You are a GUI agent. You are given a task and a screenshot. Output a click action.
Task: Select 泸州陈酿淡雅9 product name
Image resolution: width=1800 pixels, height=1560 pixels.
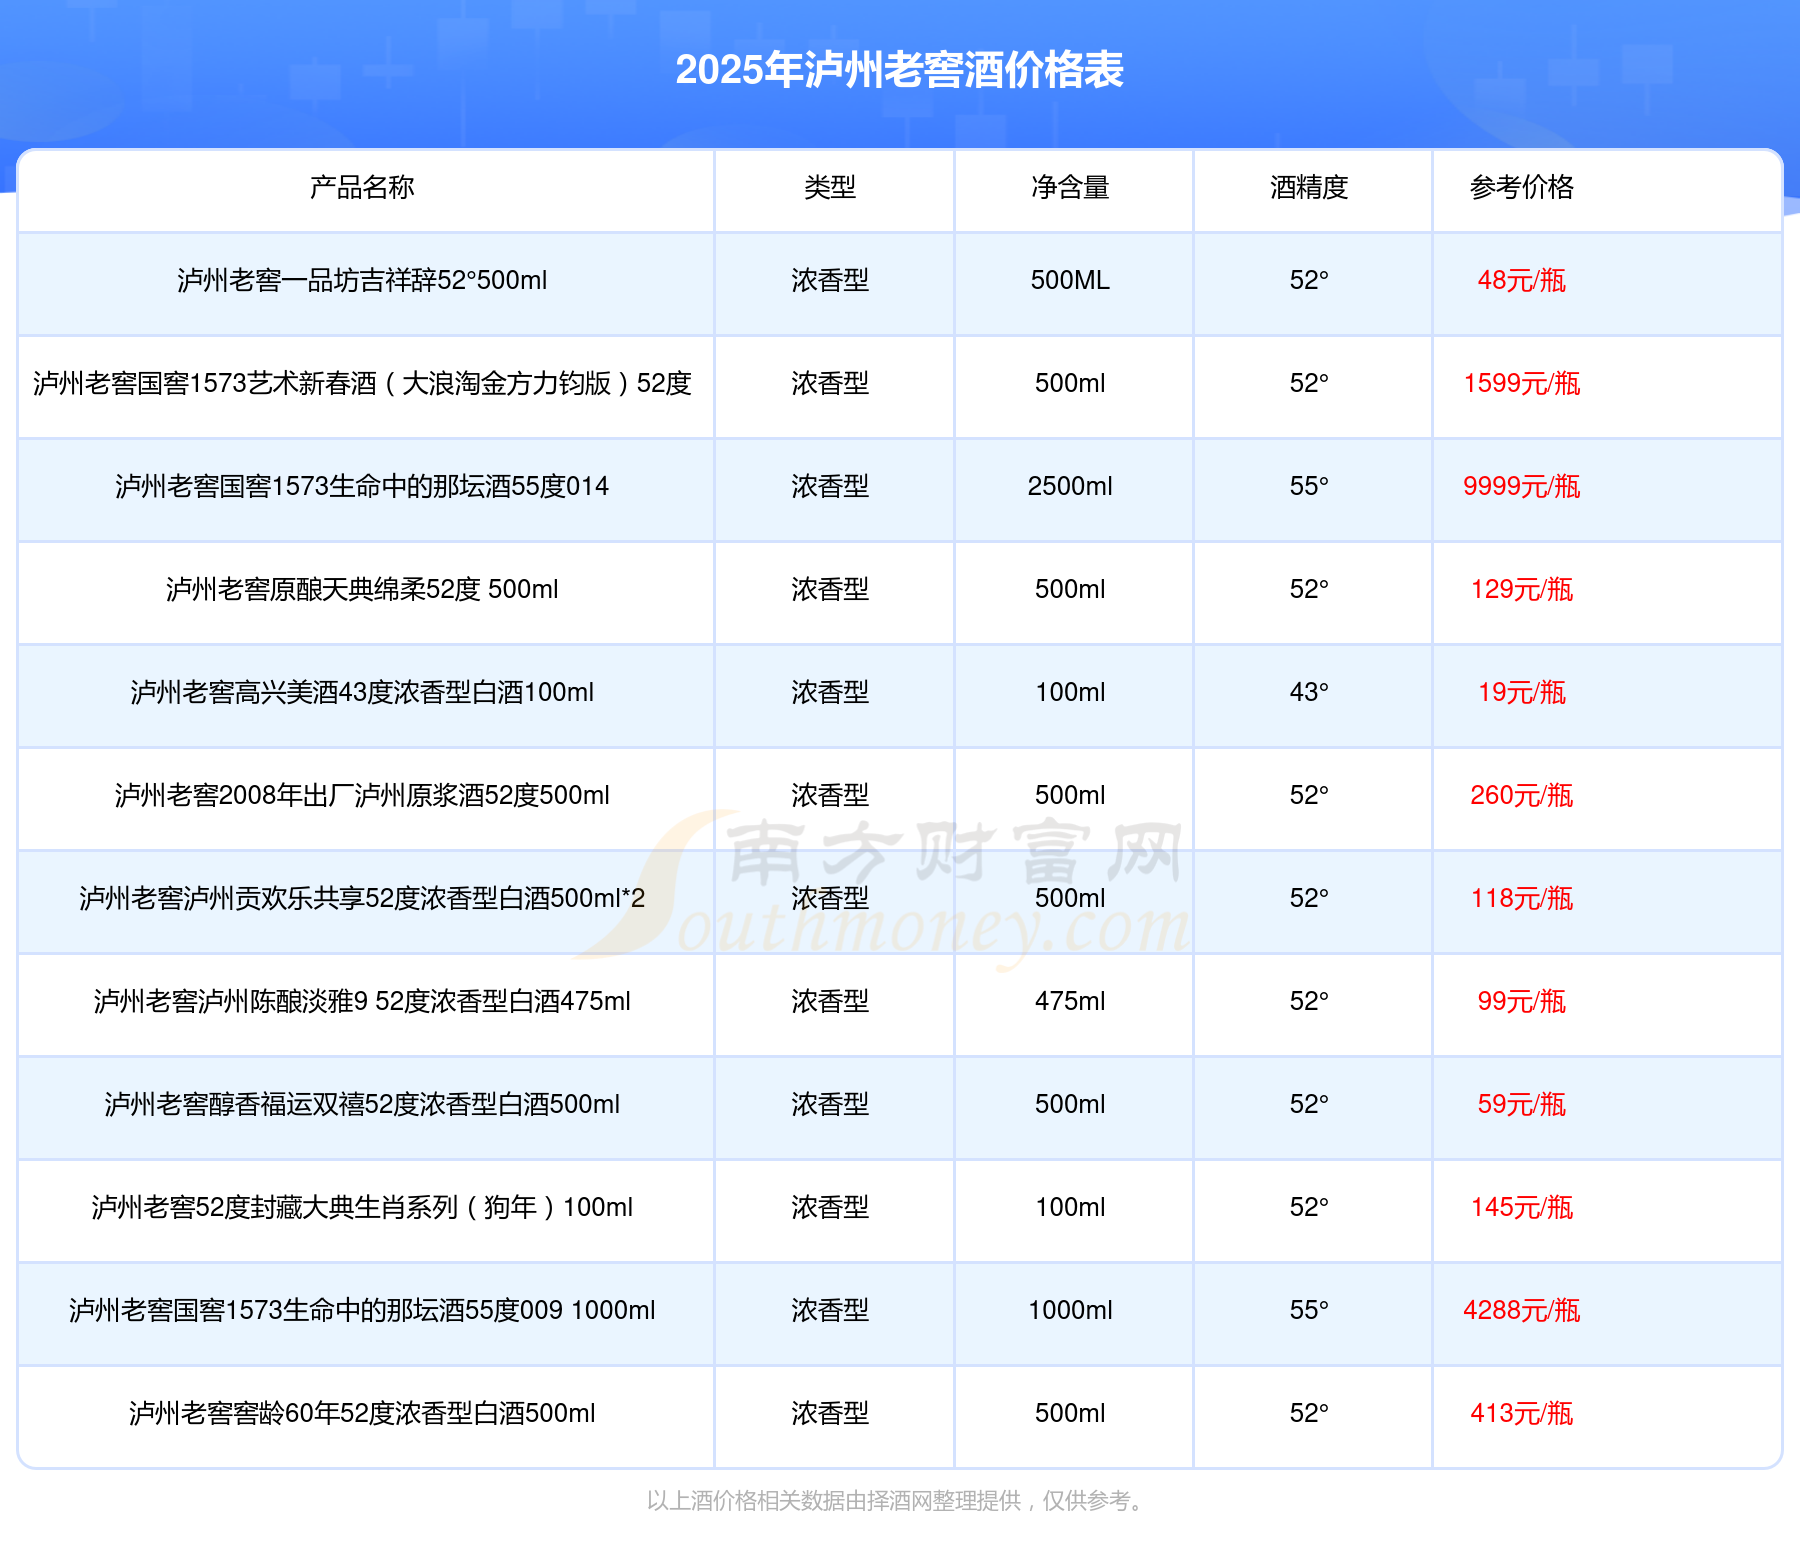(362, 1001)
